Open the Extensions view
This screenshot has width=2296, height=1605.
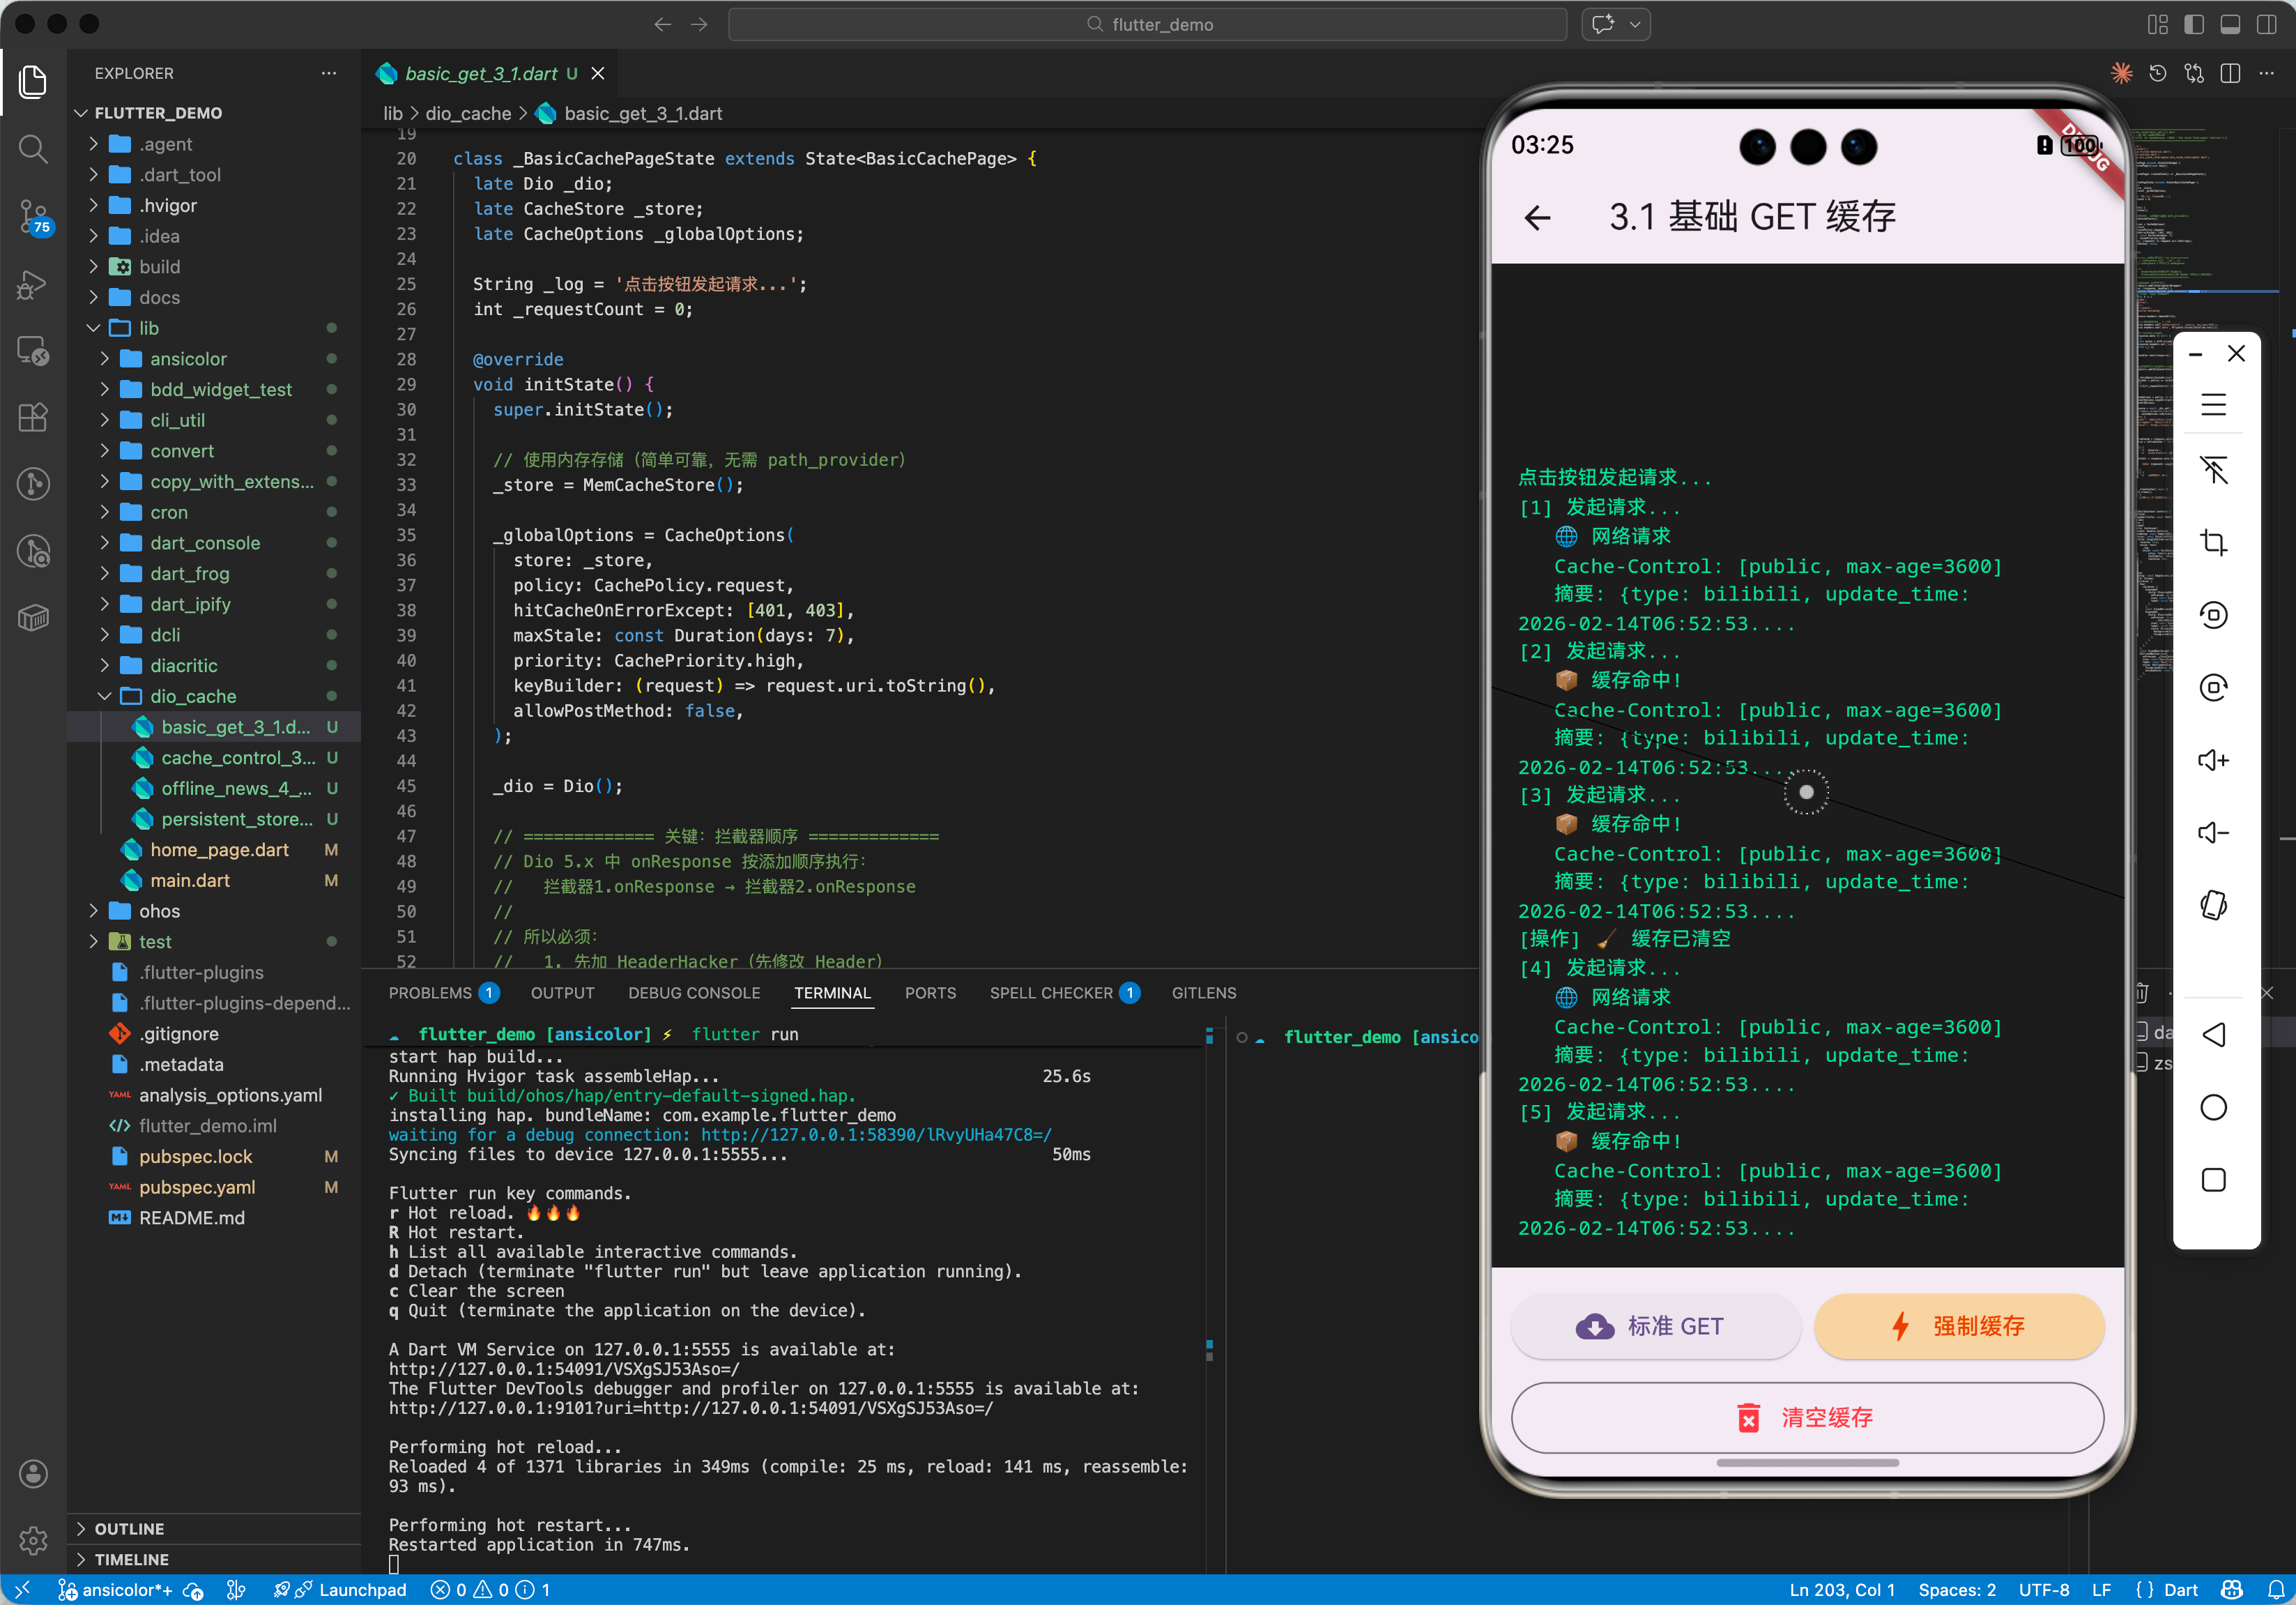(x=33, y=418)
